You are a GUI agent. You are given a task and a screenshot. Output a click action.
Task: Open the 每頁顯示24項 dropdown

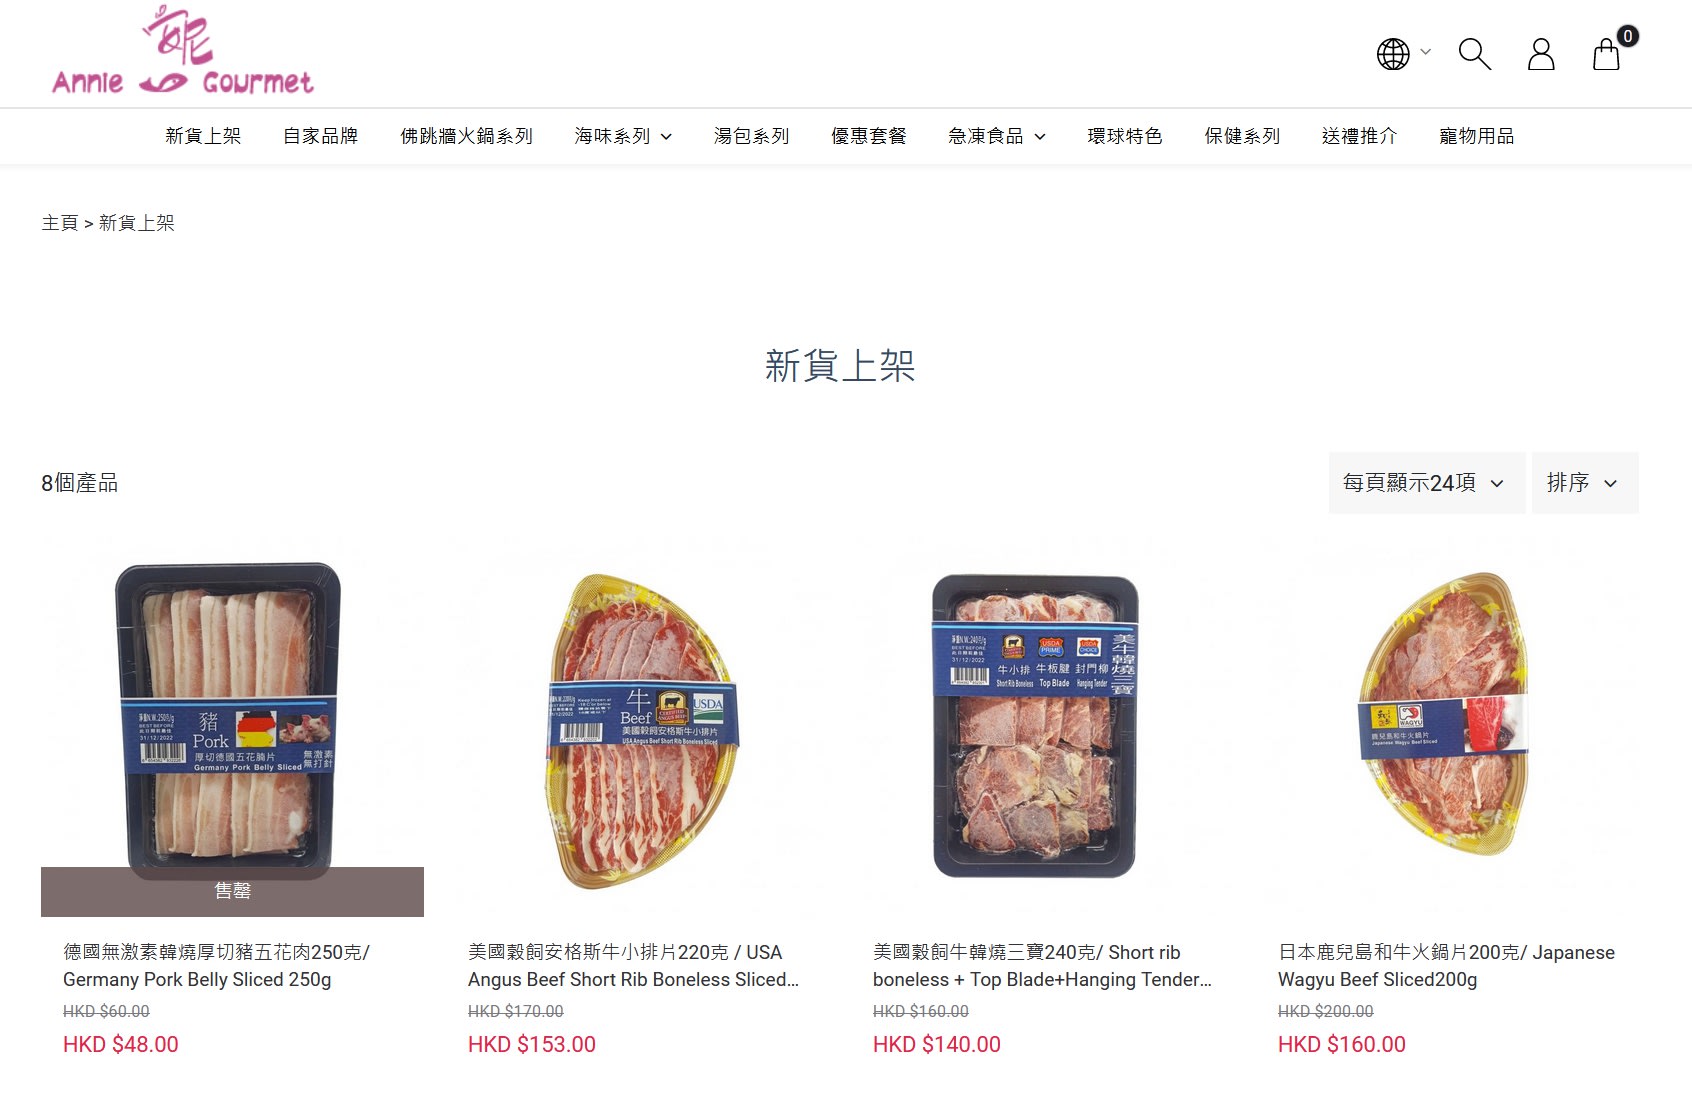(1426, 483)
